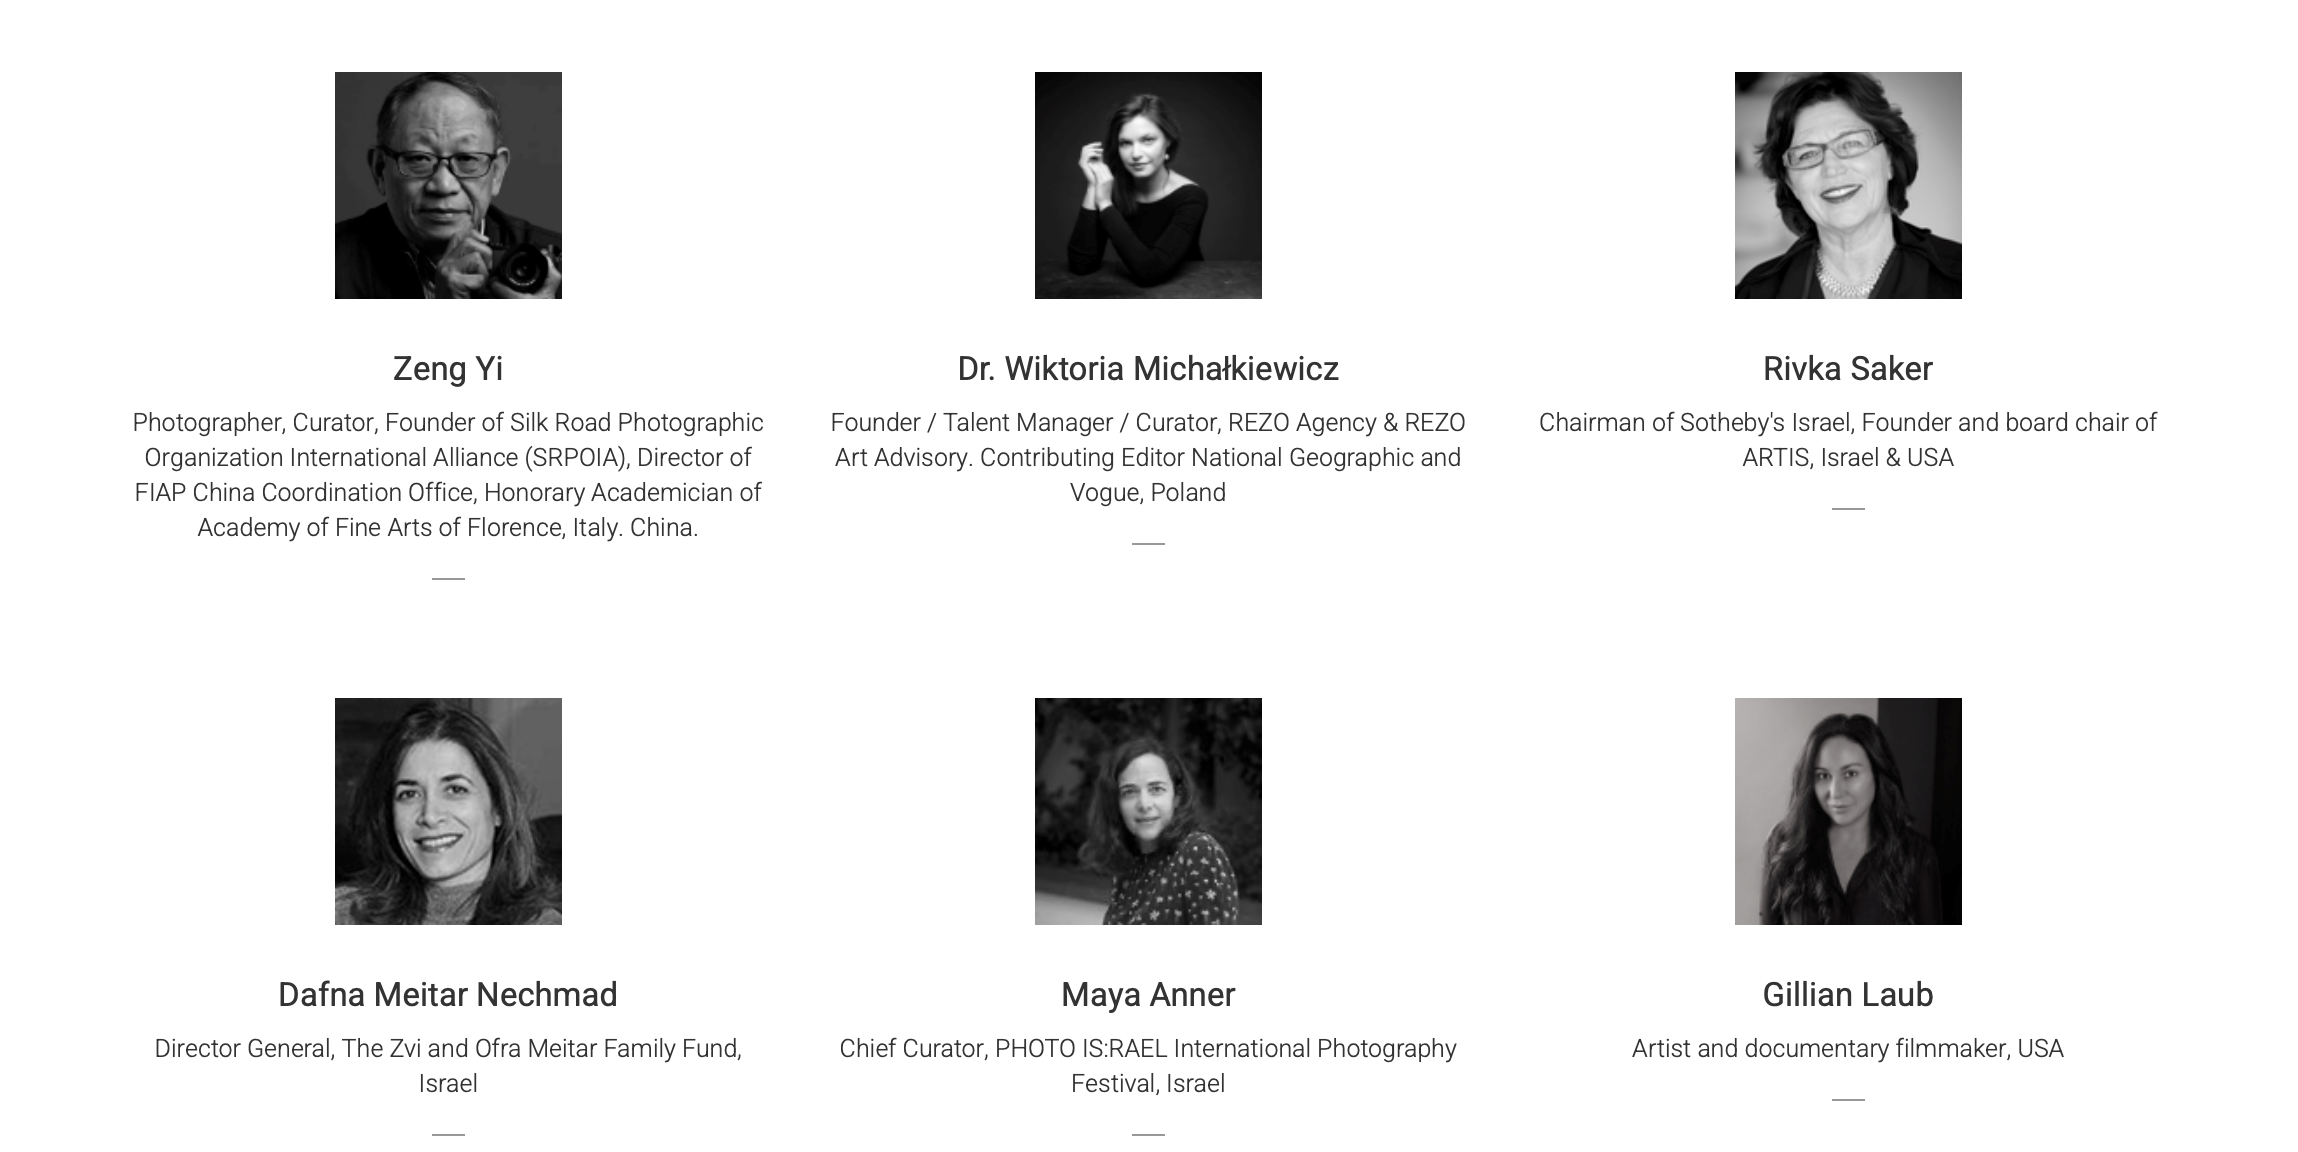Click the Zvi and Ofra Meitar Fund text
Image resolution: width=2298 pixels, height=1152 pixels.
(x=448, y=1066)
